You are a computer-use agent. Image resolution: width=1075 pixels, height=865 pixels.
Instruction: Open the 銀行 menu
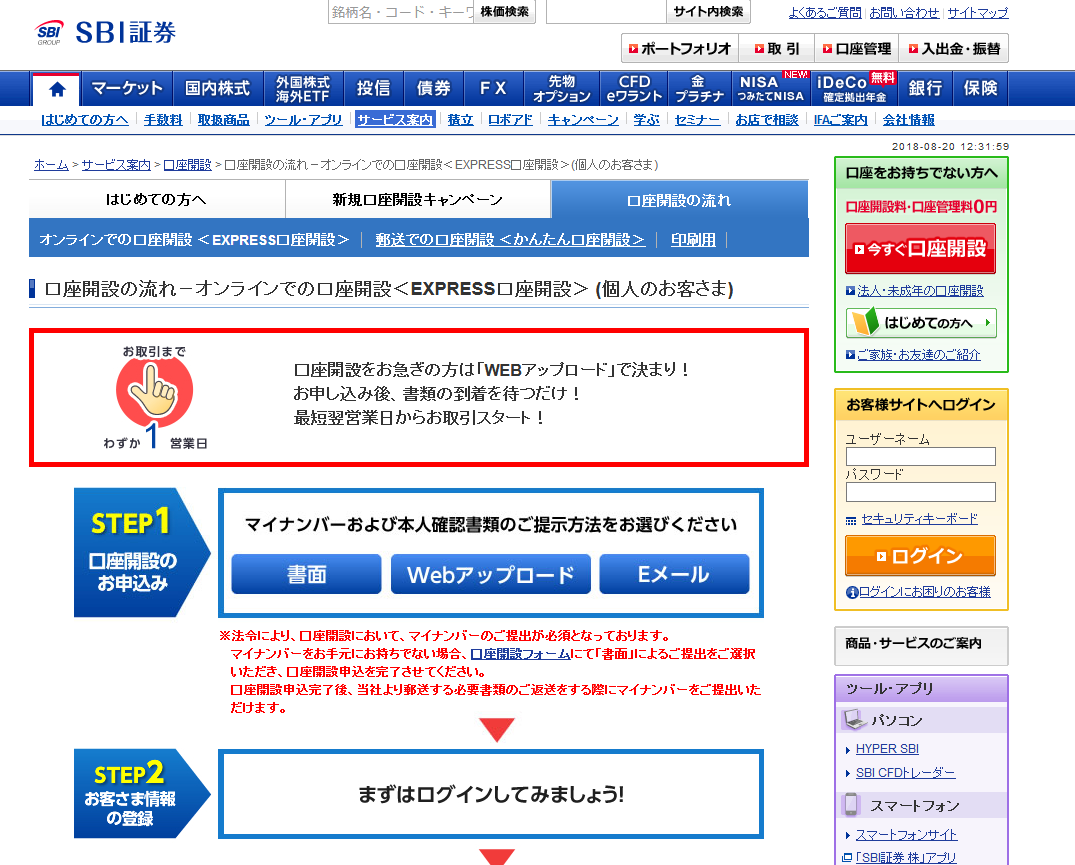(925, 88)
